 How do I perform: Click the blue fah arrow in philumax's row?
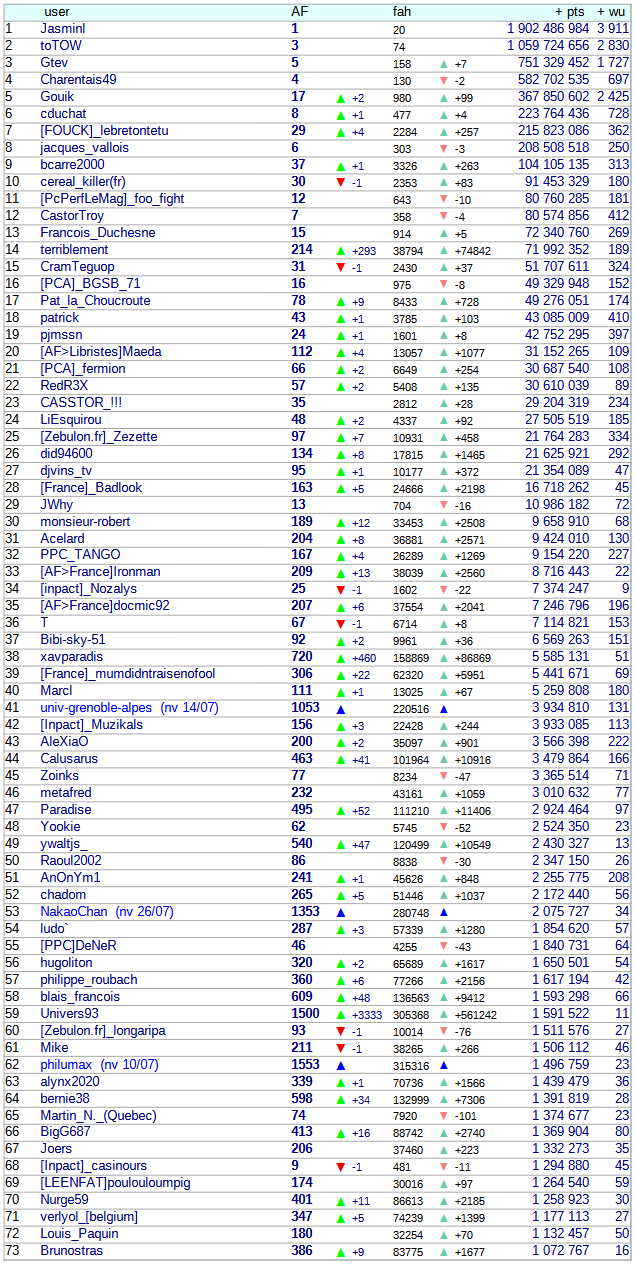[x=444, y=1066]
